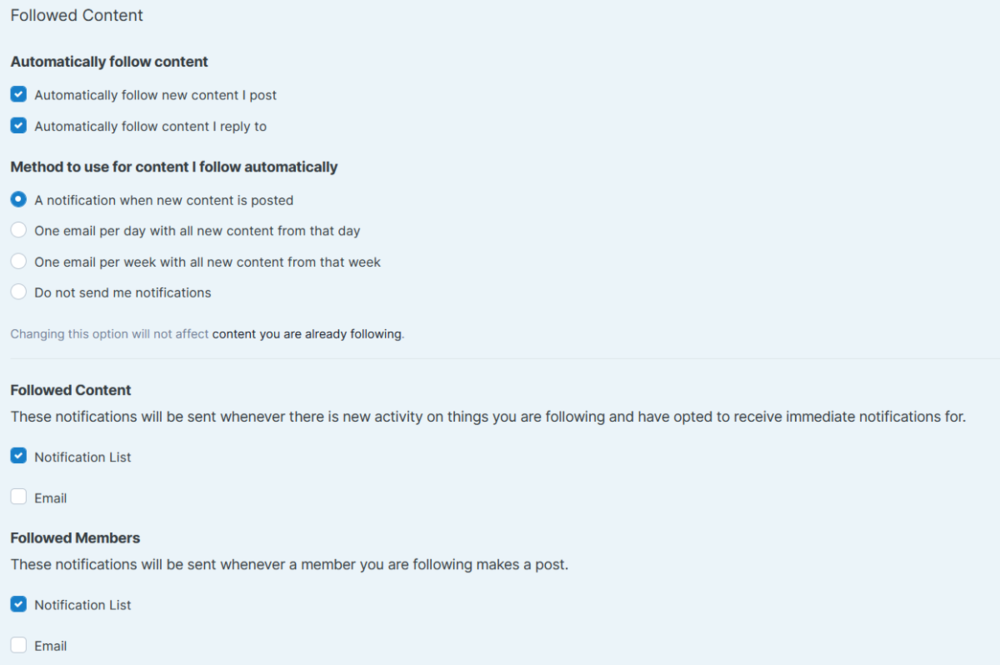Click the Notification List label under Followed Content
1000x665 pixels.
coord(83,456)
